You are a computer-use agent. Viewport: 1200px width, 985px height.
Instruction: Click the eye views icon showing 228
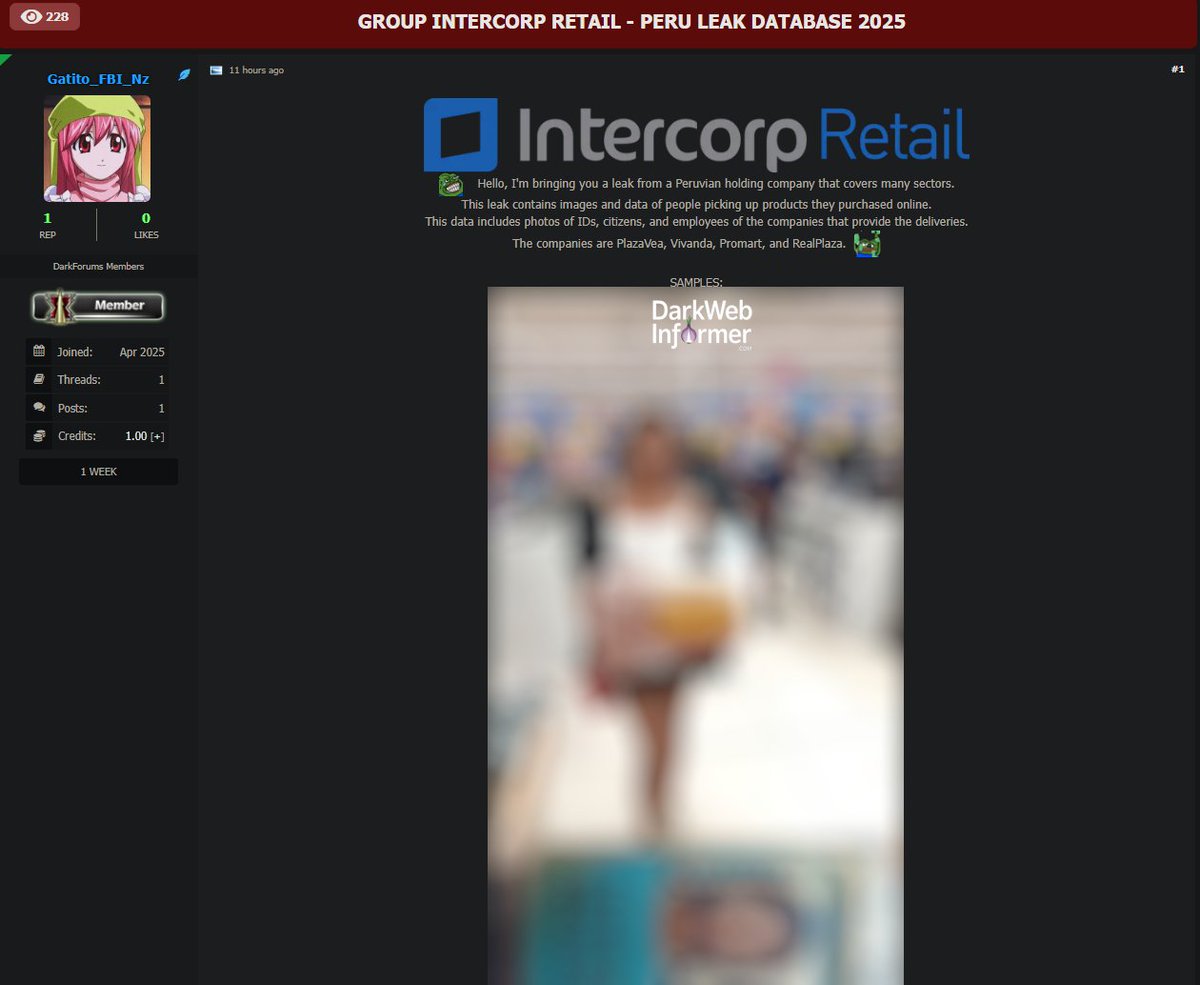point(31,17)
